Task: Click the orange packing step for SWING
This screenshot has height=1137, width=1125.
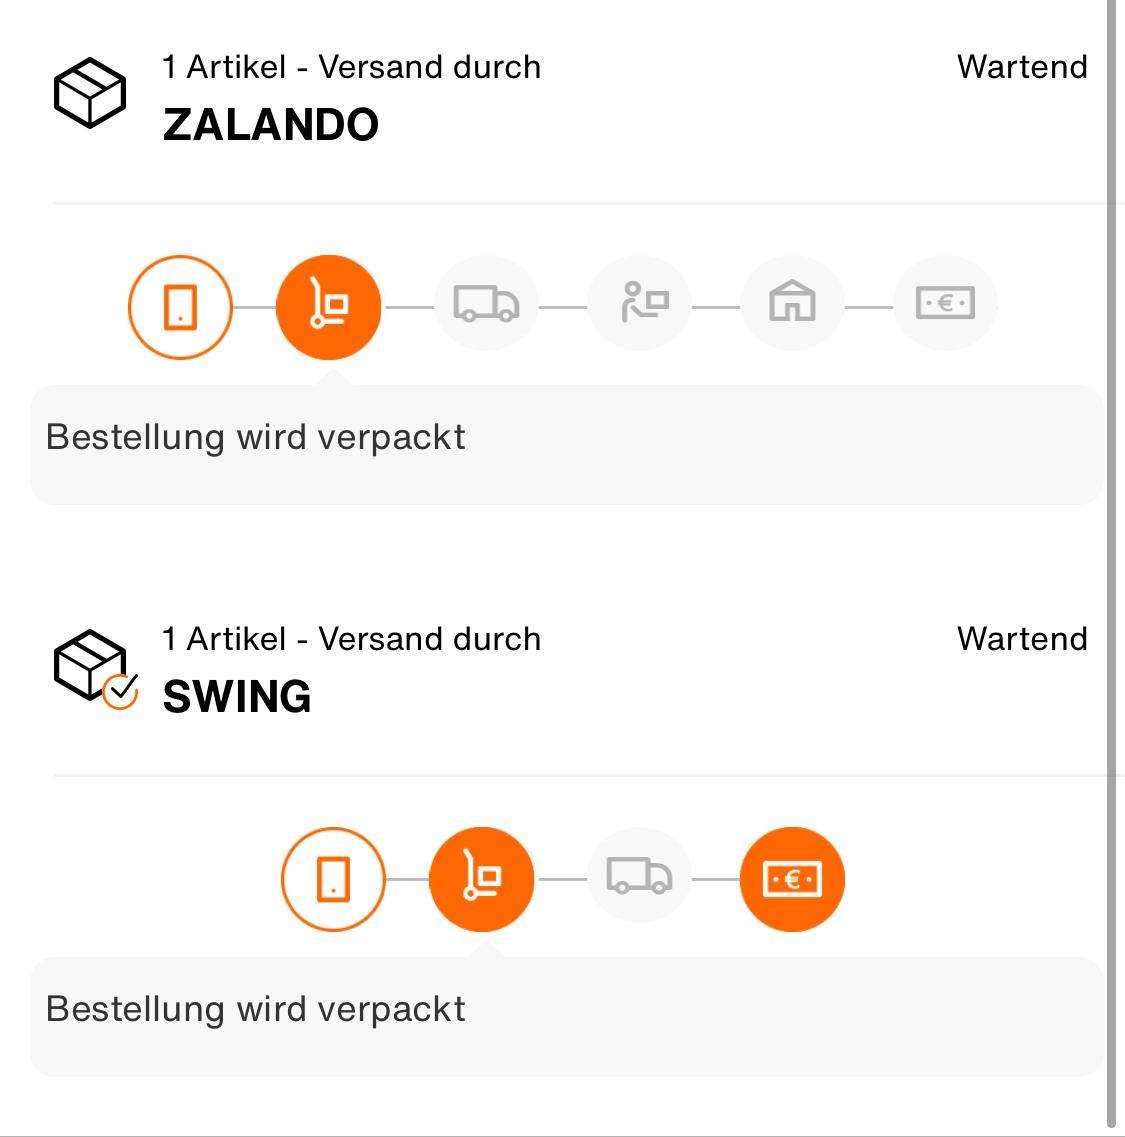Action: [x=482, y=878]
